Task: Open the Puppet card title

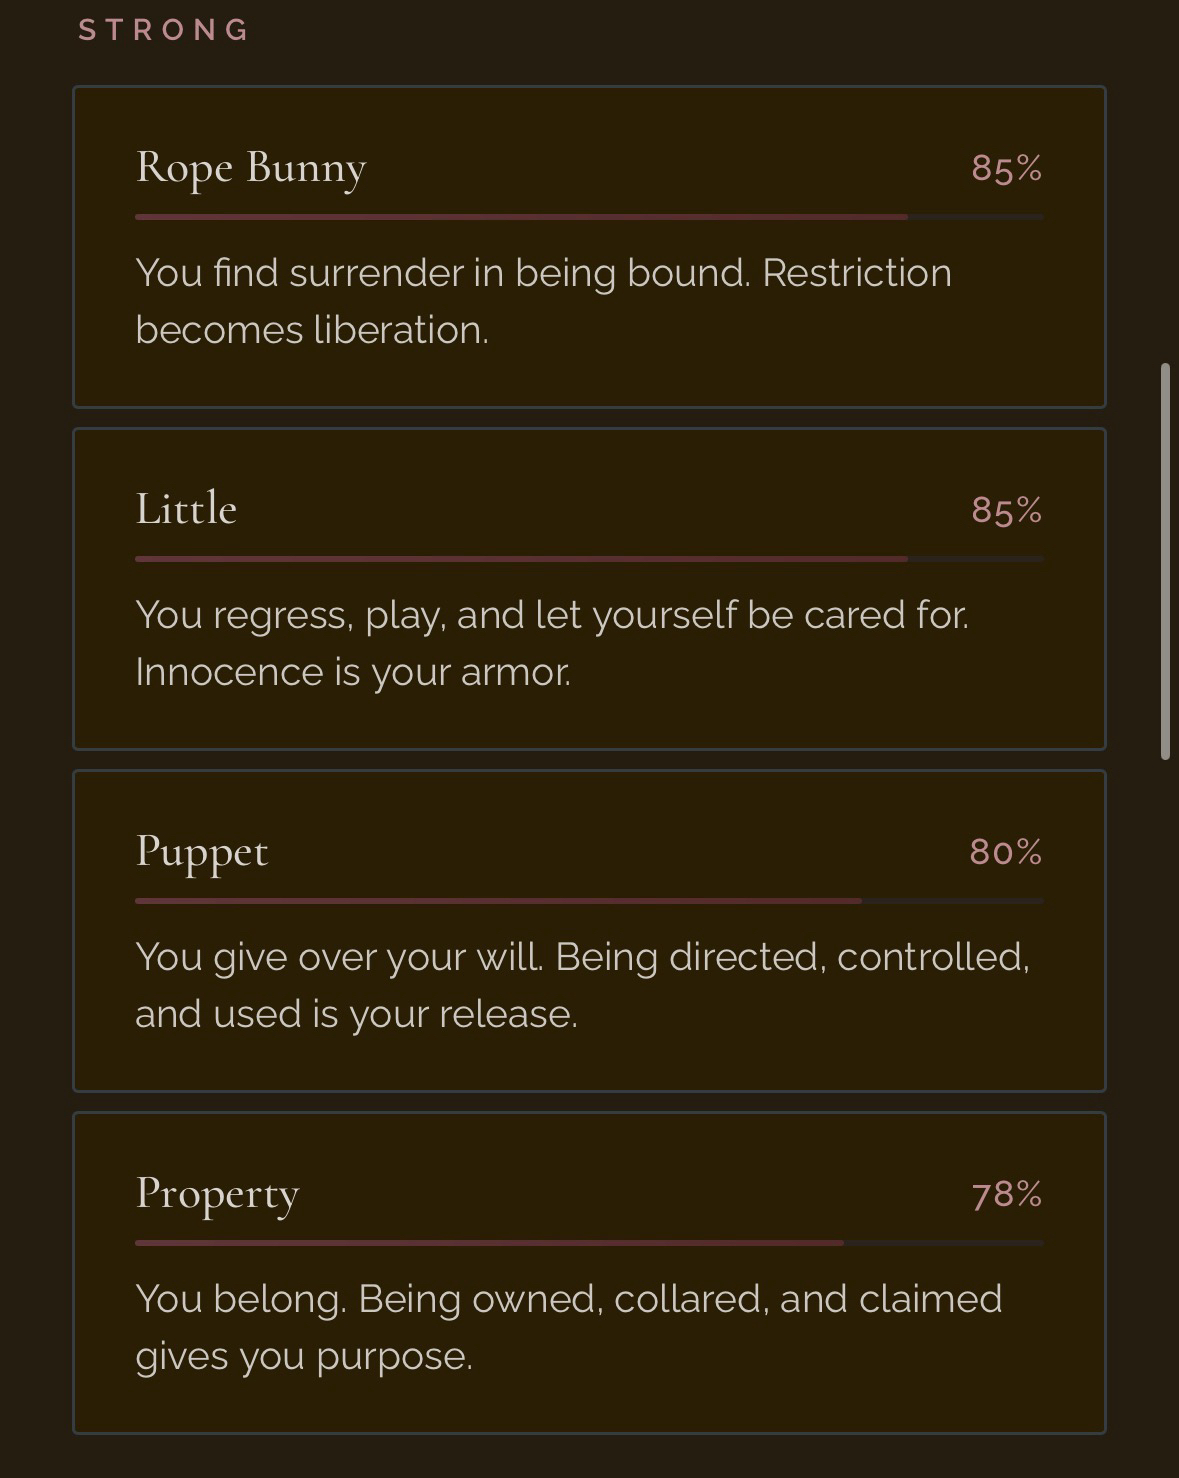Action: 202,852
